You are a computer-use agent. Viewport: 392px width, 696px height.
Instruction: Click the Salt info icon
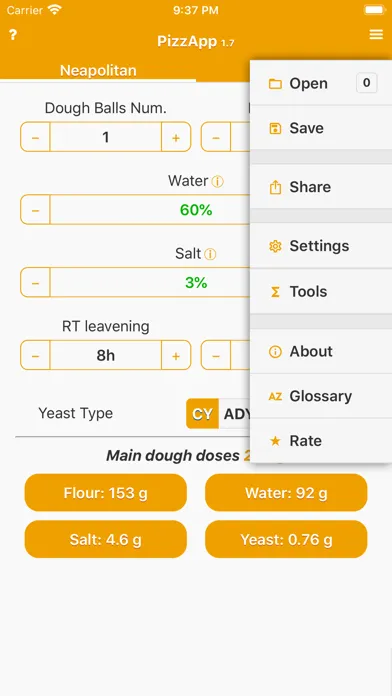[210, 254]
